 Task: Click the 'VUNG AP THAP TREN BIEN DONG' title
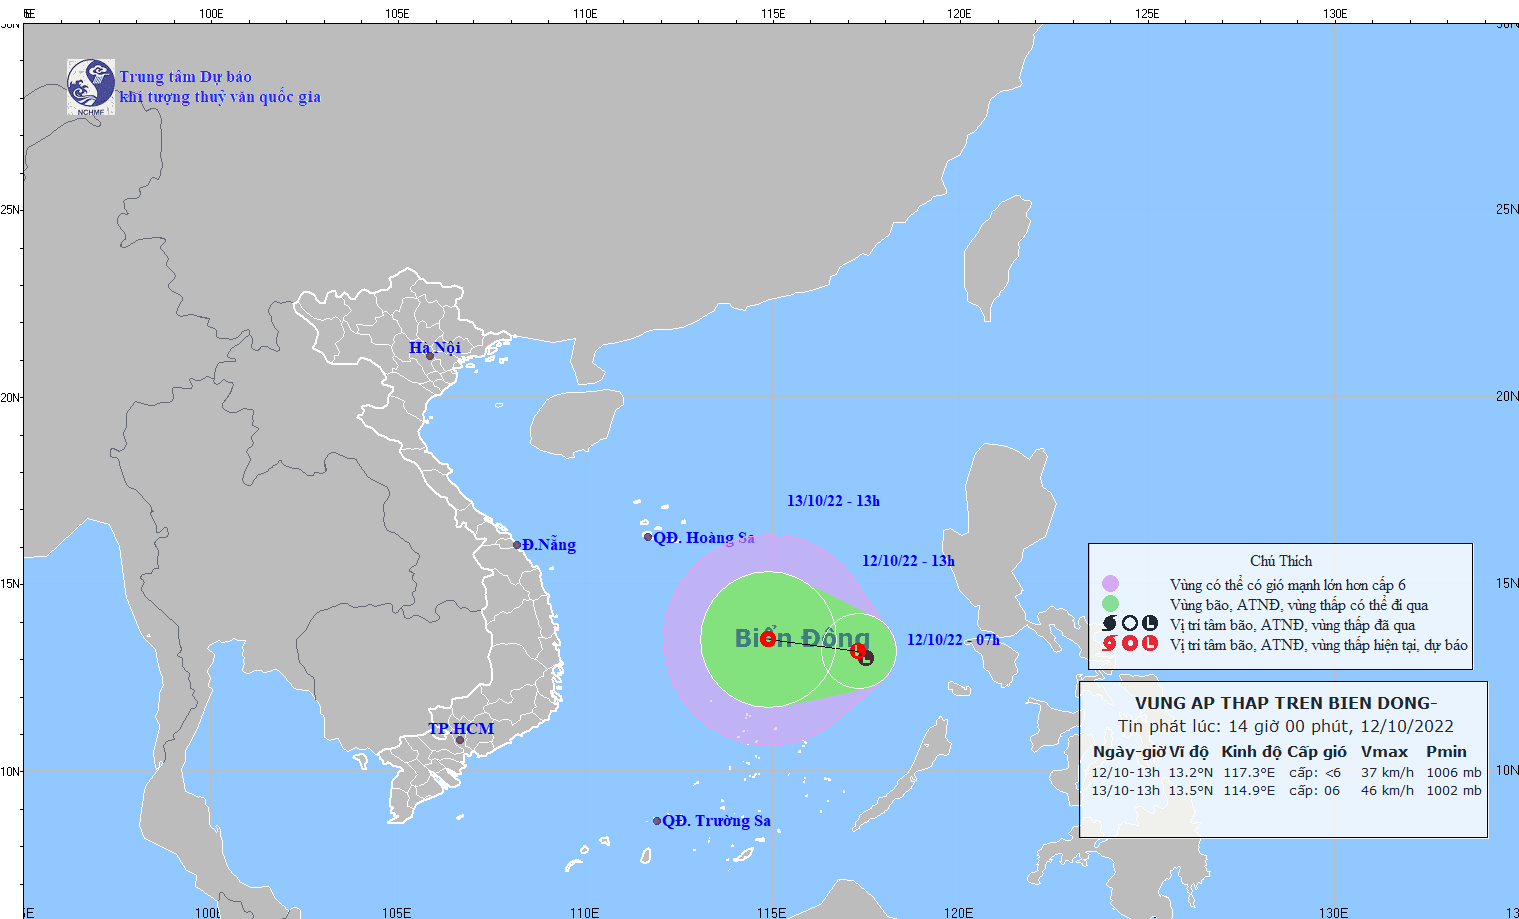point(1285,703)
